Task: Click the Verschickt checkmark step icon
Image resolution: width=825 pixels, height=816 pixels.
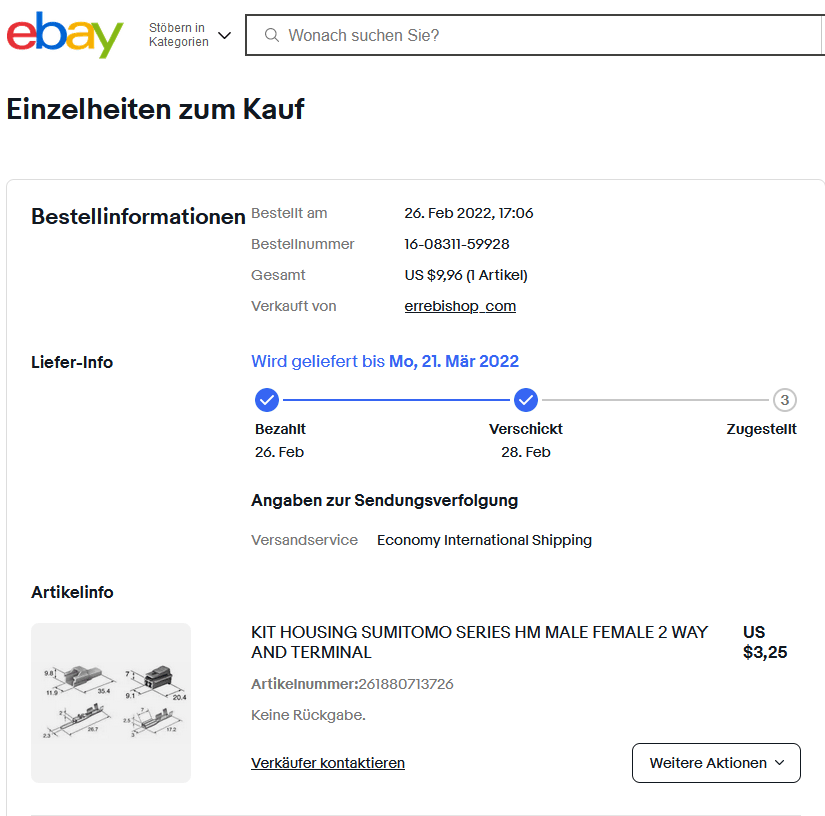Action: [526, 401]
